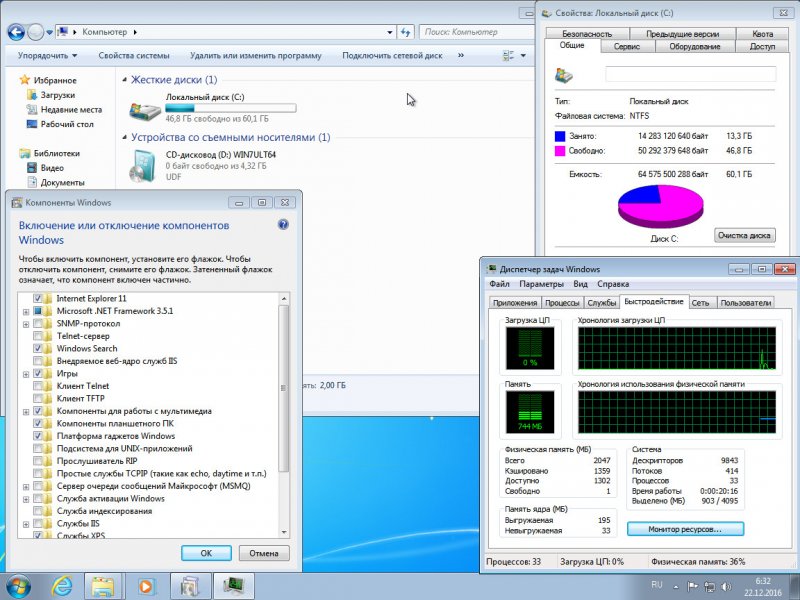Enable the Telnet-сервер checkbox
This screenshot has height=600, width=800.
[x=38, y=336]
